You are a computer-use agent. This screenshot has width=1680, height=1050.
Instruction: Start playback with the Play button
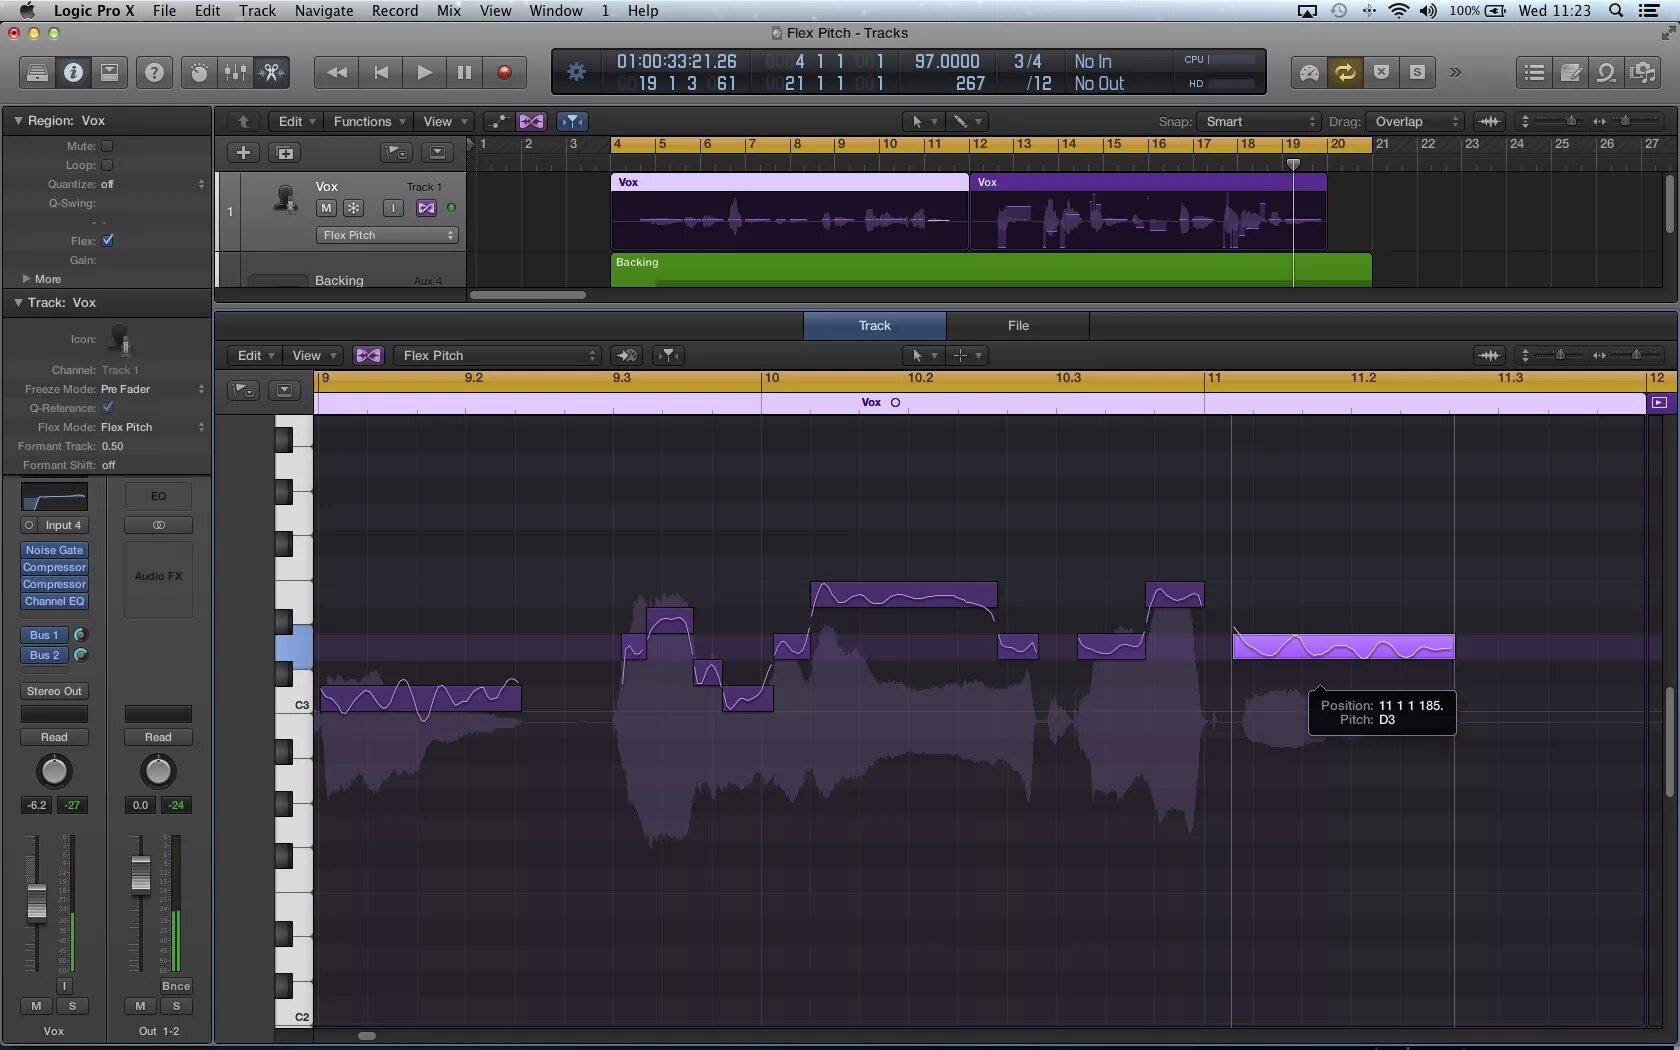tap(424, 72)
